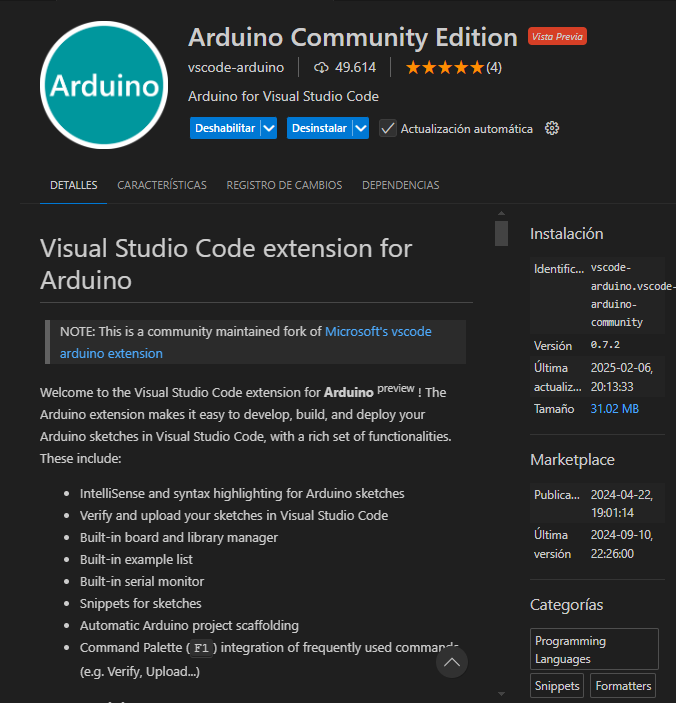Select the Snippets category tag
The image size is (676, 703).
[x=557, y=686]
